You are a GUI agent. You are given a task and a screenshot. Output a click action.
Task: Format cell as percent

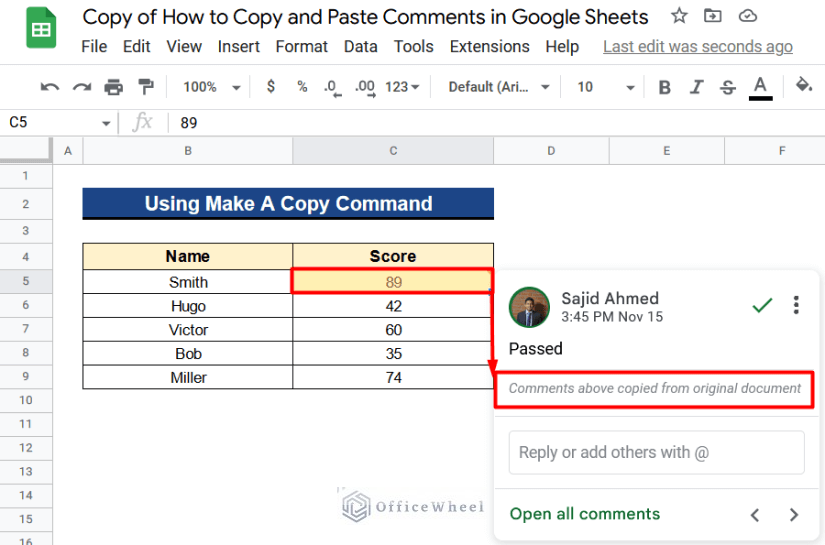pyautogui.click(x=302, y=86)
